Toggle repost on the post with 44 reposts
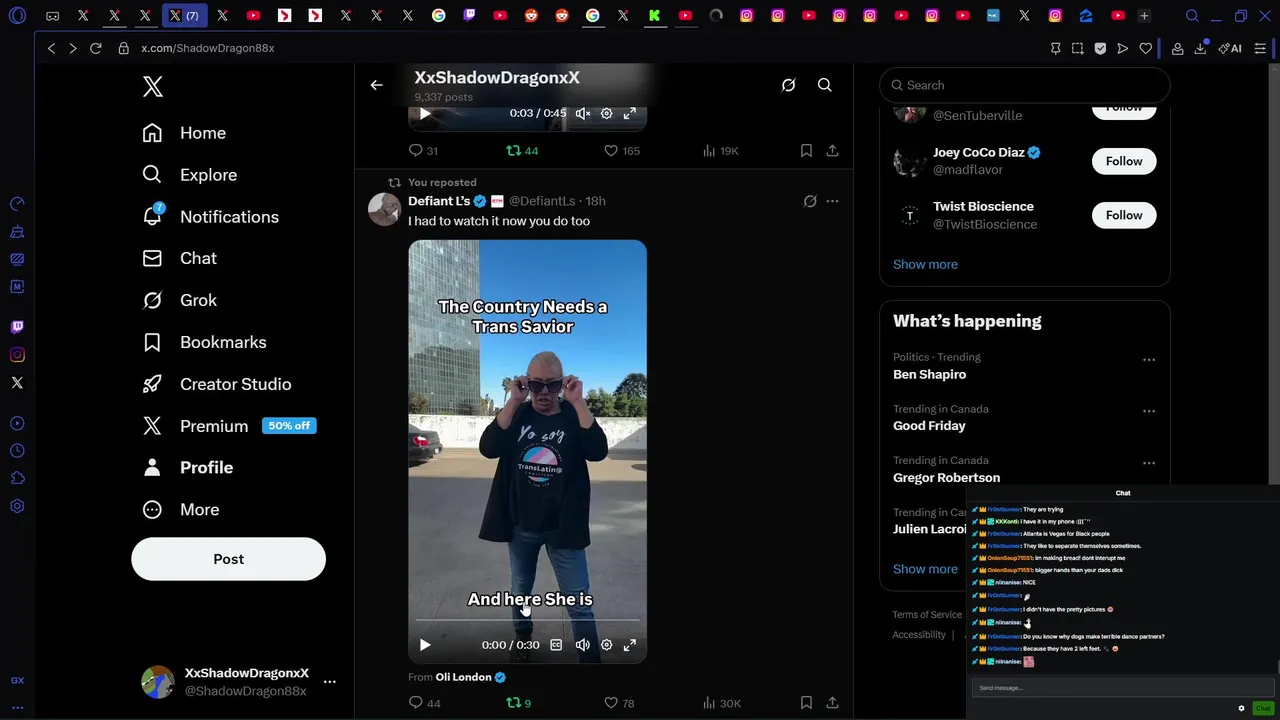 click(522, 151)
